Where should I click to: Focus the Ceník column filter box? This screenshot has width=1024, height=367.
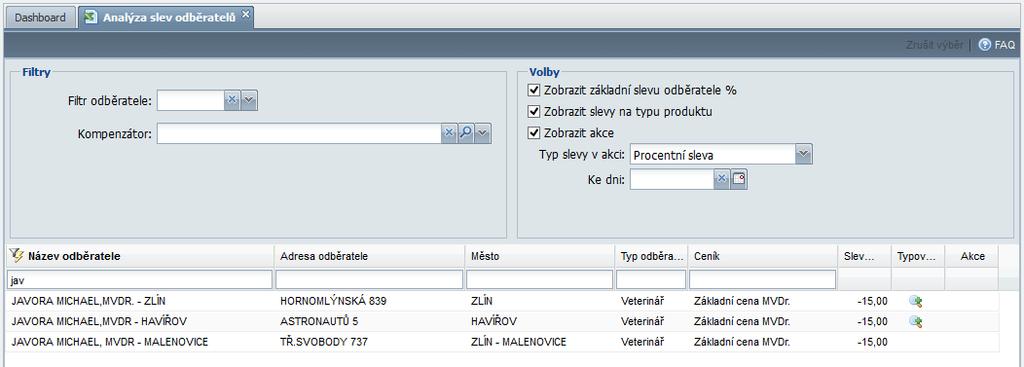pyautogui.click(x=763, y=279)
